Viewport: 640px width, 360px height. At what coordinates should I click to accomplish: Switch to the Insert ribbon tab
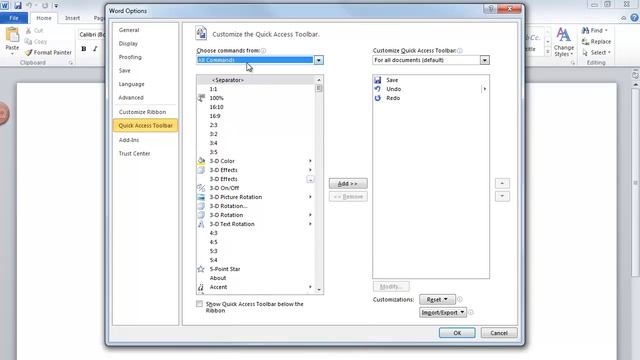point(72,18)
